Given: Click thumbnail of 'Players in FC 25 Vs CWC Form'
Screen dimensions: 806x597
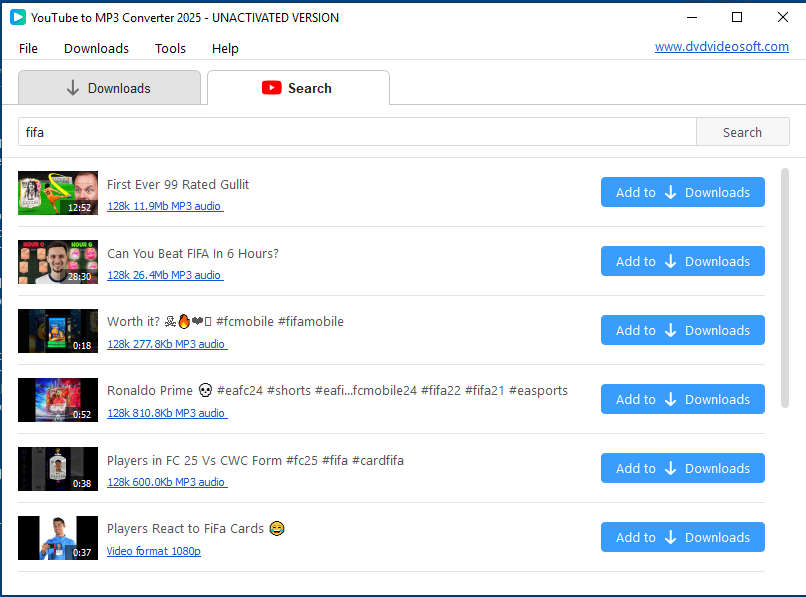Looking at the screenshot, I should [x=58, y=468].
